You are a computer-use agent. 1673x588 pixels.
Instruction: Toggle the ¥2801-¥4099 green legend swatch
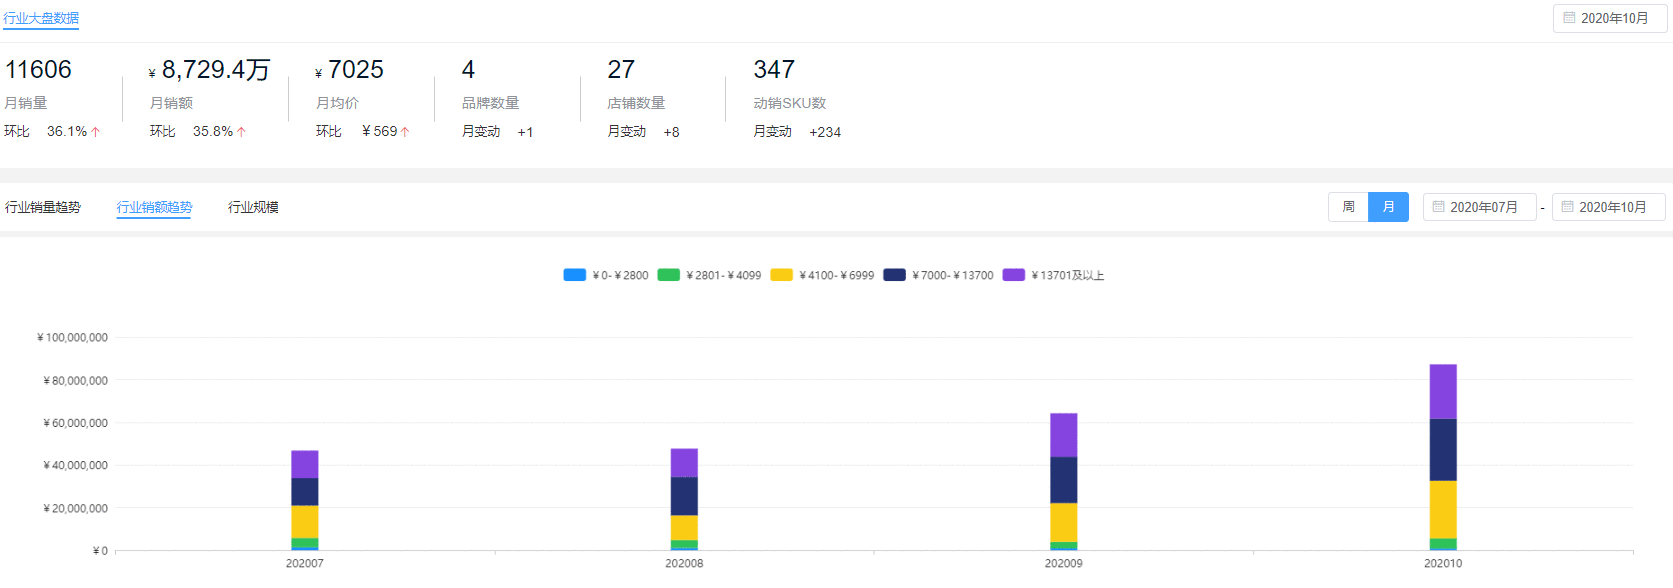tap(668, 275)
